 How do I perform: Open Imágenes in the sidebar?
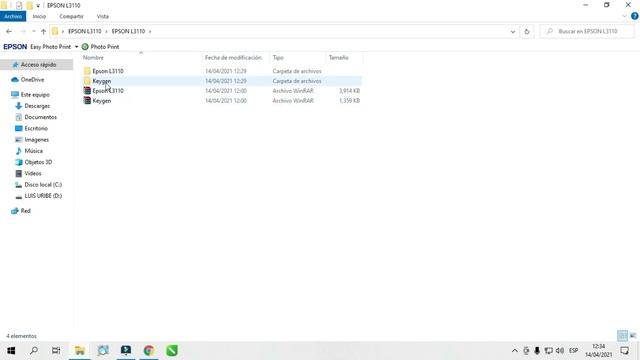37,140
